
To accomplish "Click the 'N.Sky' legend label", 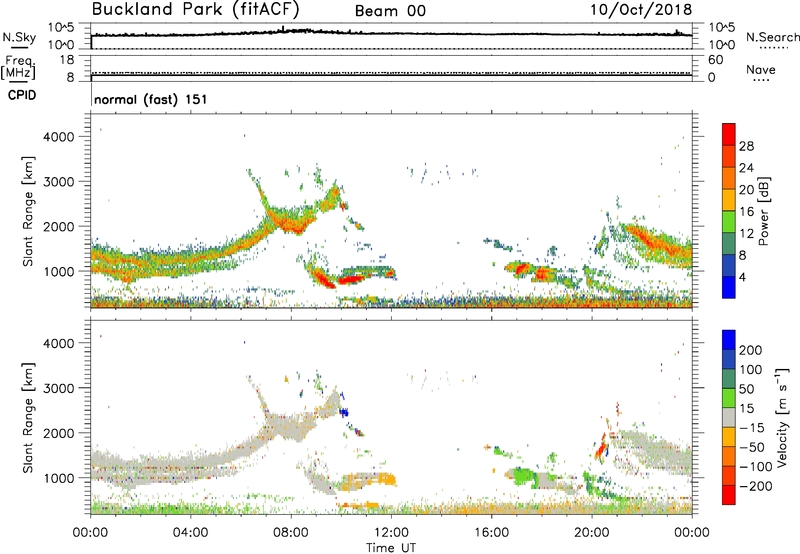I will [x=19, y=37].
